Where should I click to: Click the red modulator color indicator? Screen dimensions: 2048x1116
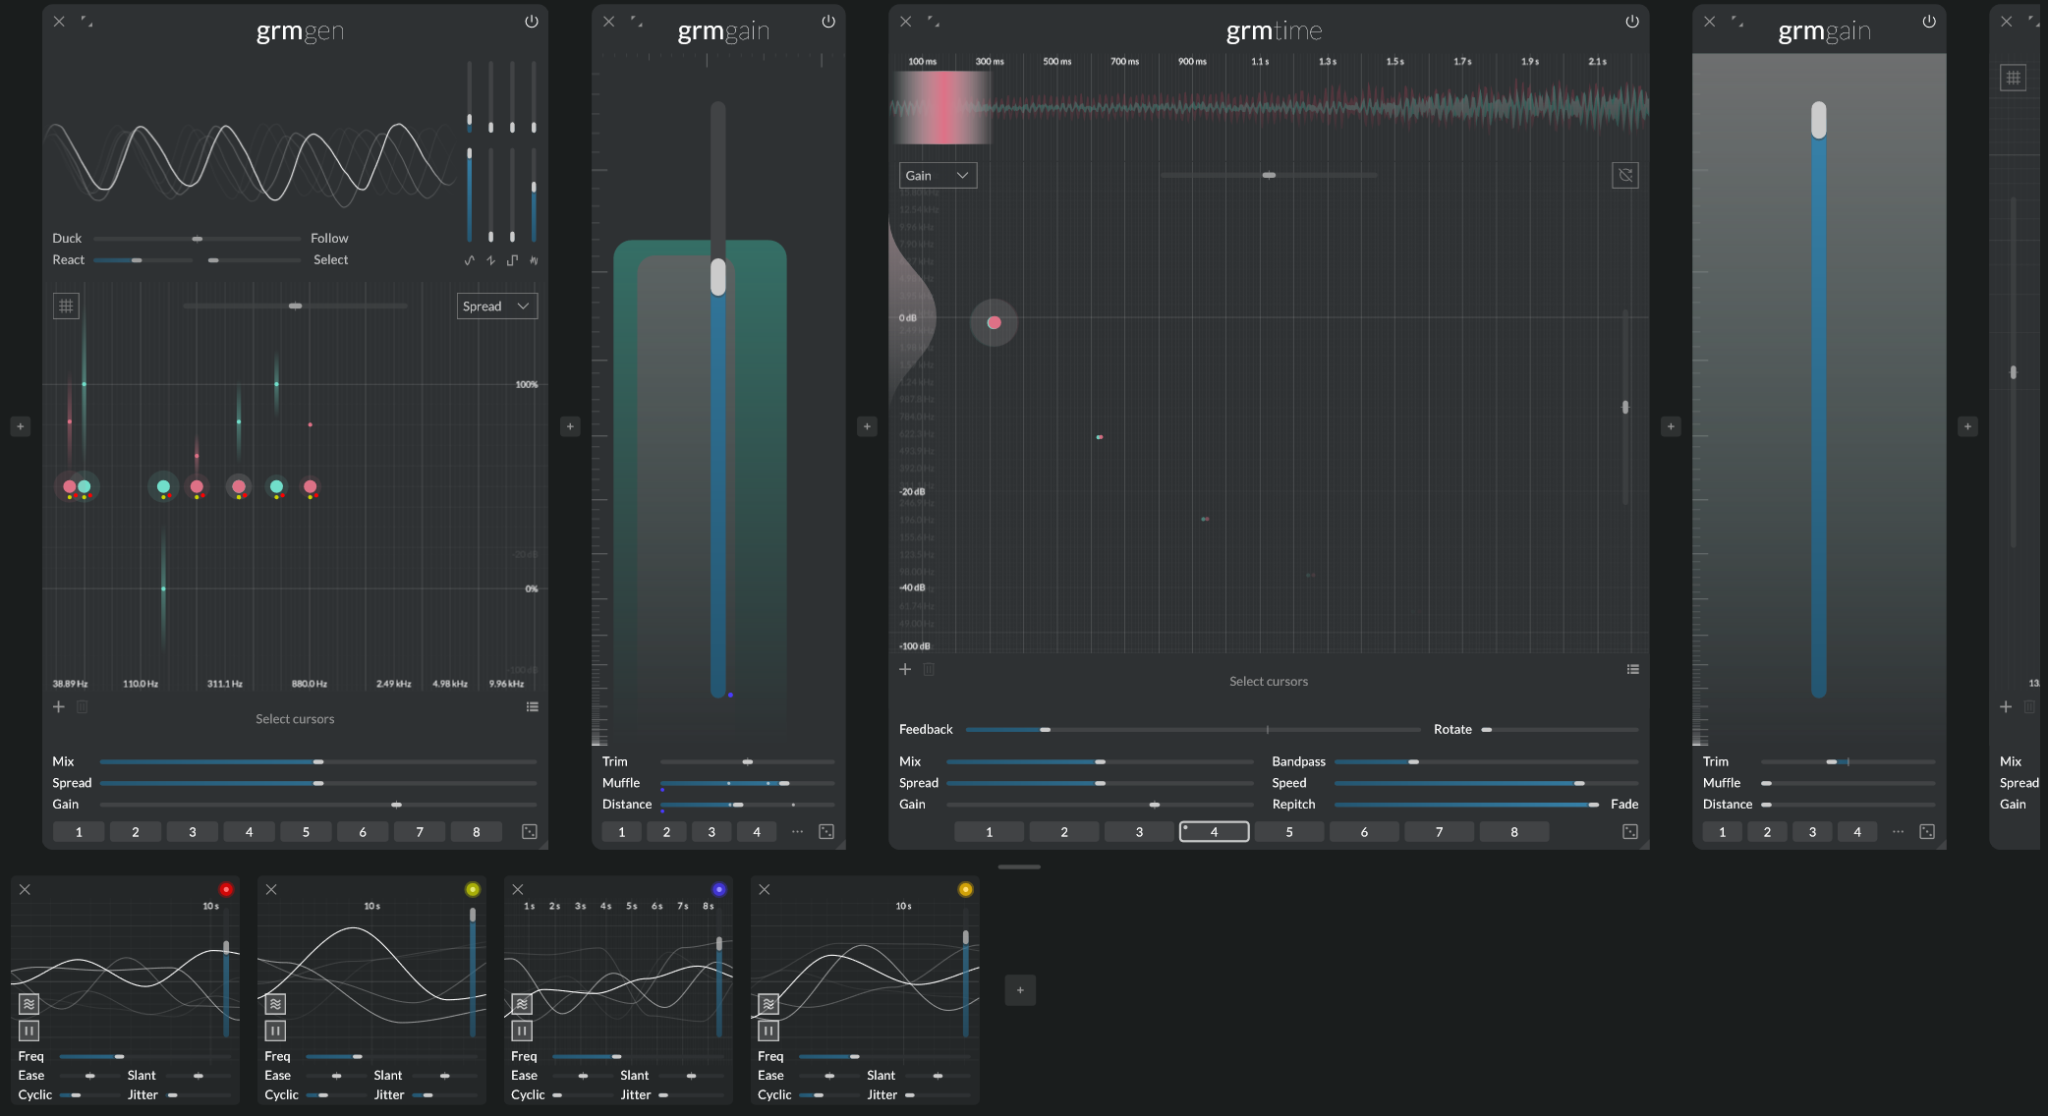click(x=226, y=889)
